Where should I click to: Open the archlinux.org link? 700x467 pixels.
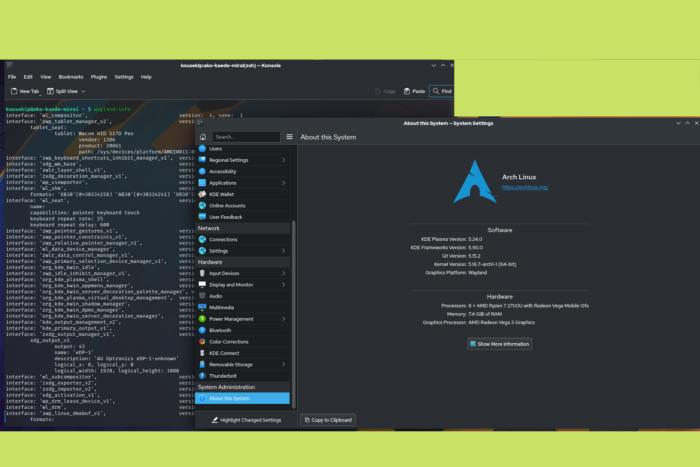pyautogui.click(x=525, y=188)
